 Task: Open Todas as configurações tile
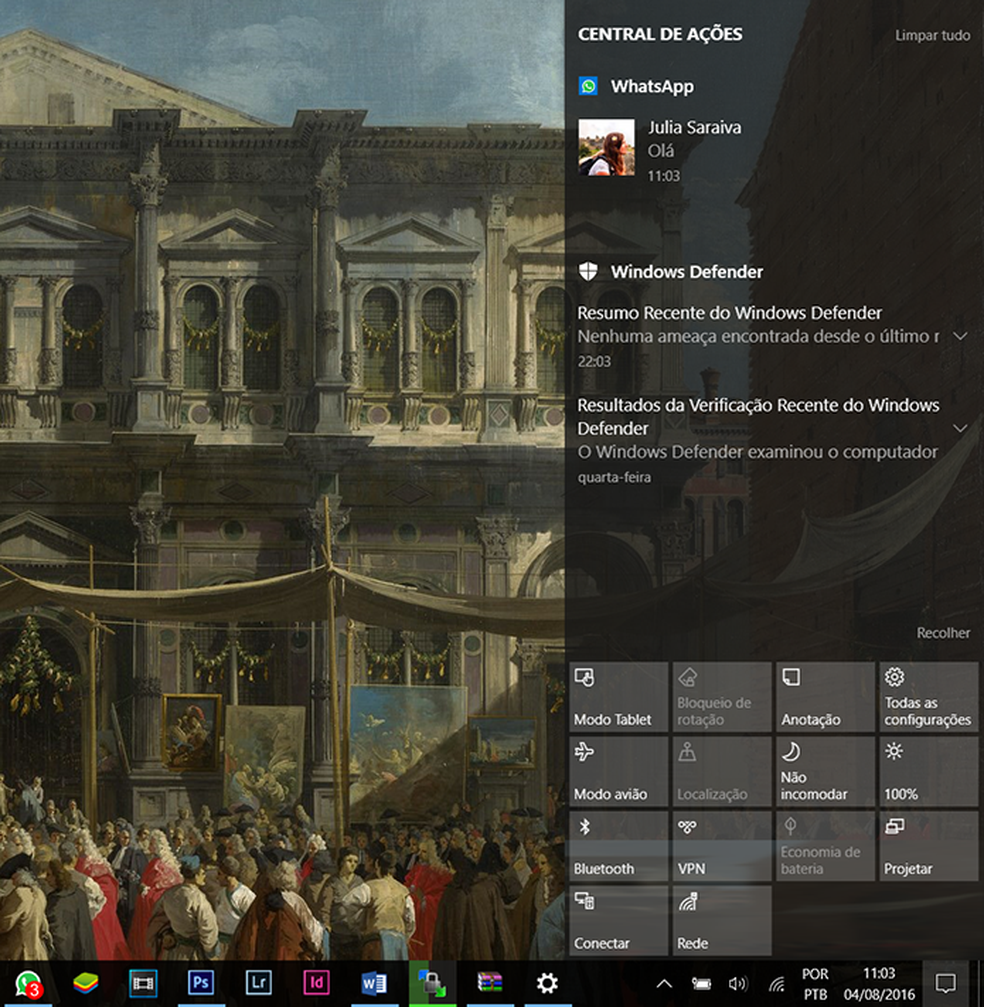[x=929, y=697]
